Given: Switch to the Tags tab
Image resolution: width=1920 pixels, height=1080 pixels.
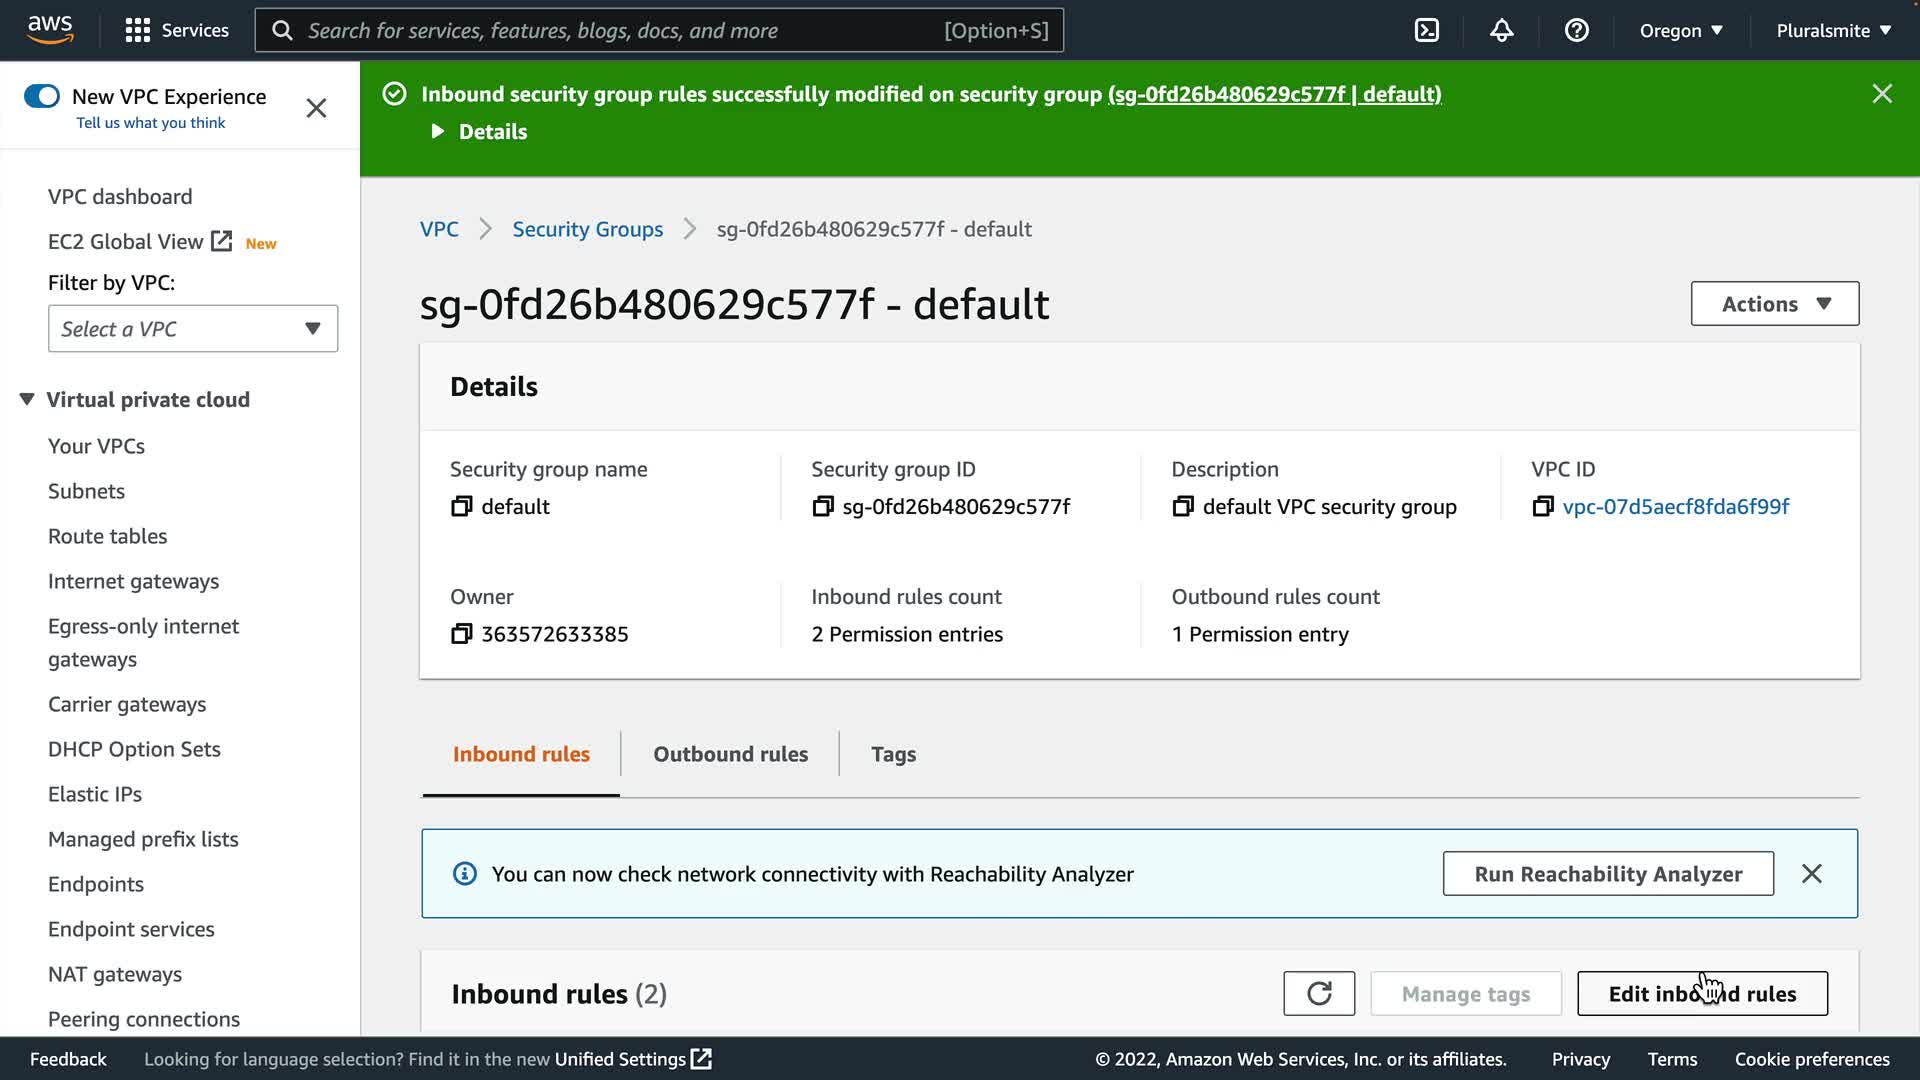Looking at the screenshot, I should pyautogui.click(x=893, y=754).
